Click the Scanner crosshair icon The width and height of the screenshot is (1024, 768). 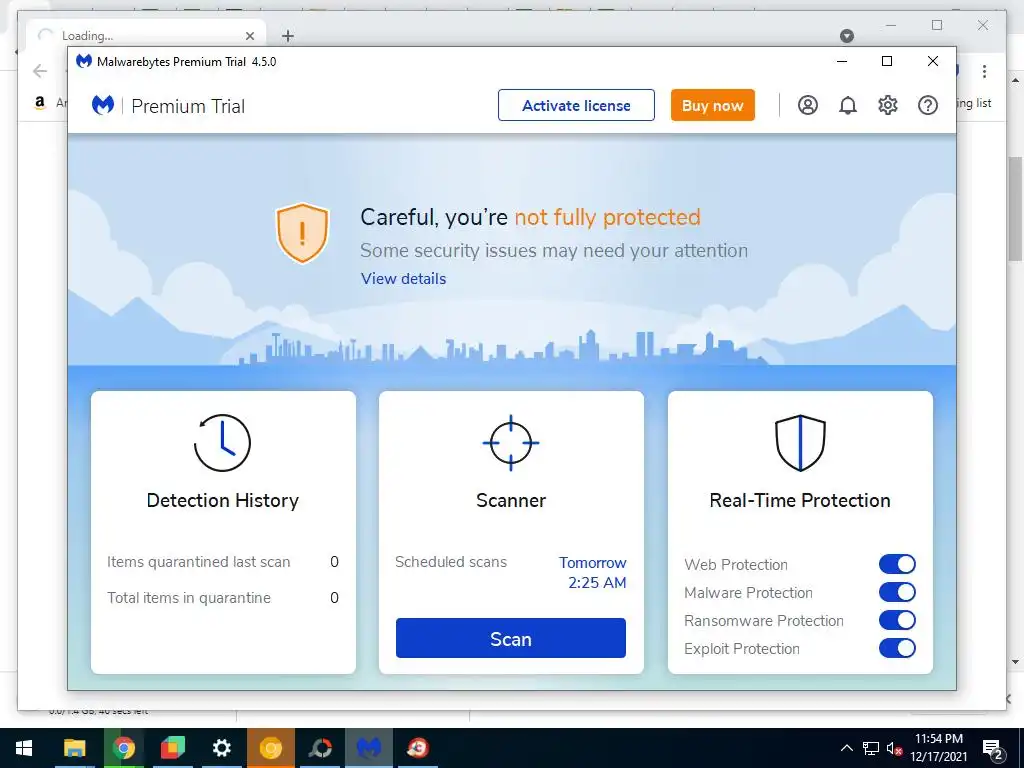coord(511,443)
